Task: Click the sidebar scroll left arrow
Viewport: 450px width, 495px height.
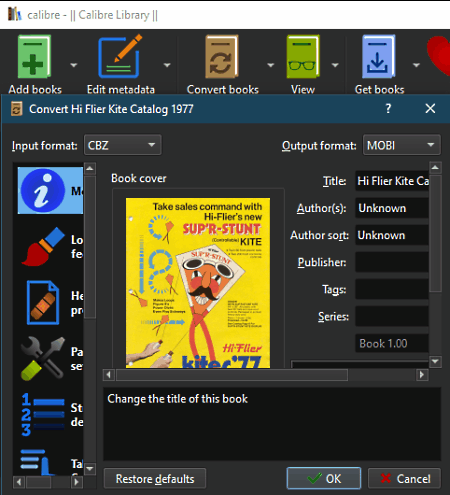Action: pos(19,482)
